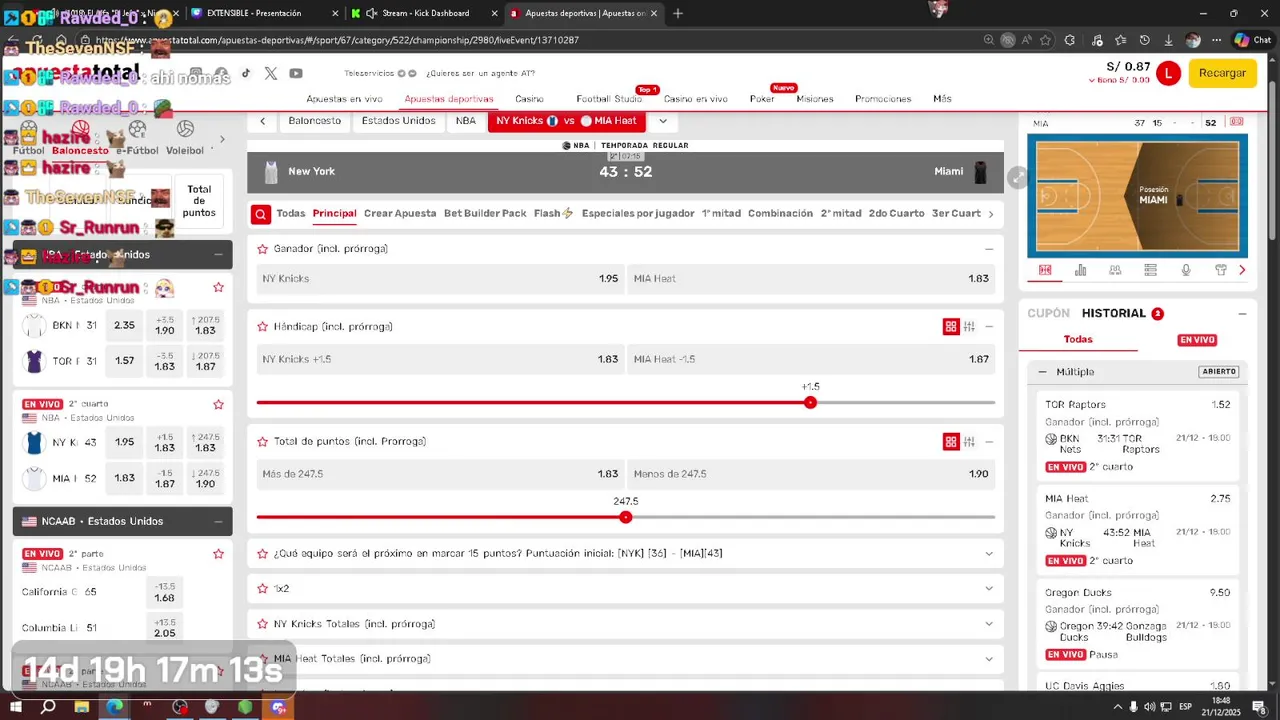The height and width of the screenshot is (720, 1280).
Task: Collapse the NCAAB Estados Unidos sidebar section
Action: tap(218, 522)
